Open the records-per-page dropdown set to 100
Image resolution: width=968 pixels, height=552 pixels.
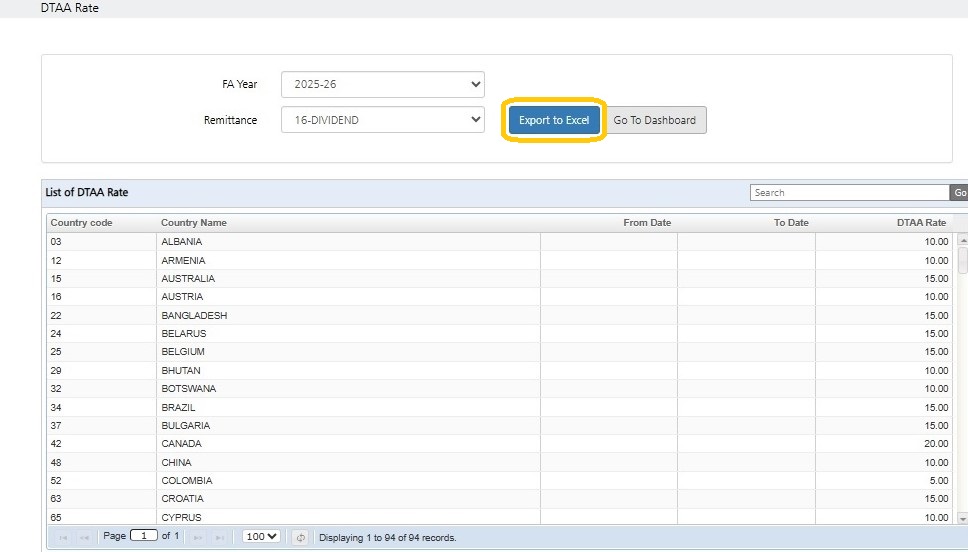tap(261, 537)
